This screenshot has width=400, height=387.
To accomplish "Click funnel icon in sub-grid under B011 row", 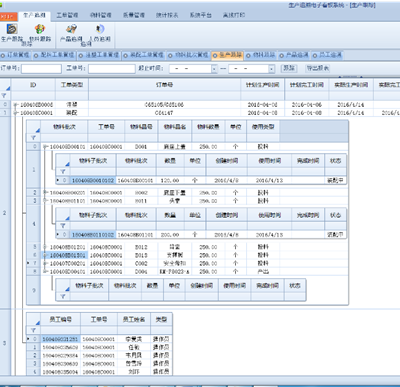I will pyautogui.click(x=63, y=226).
